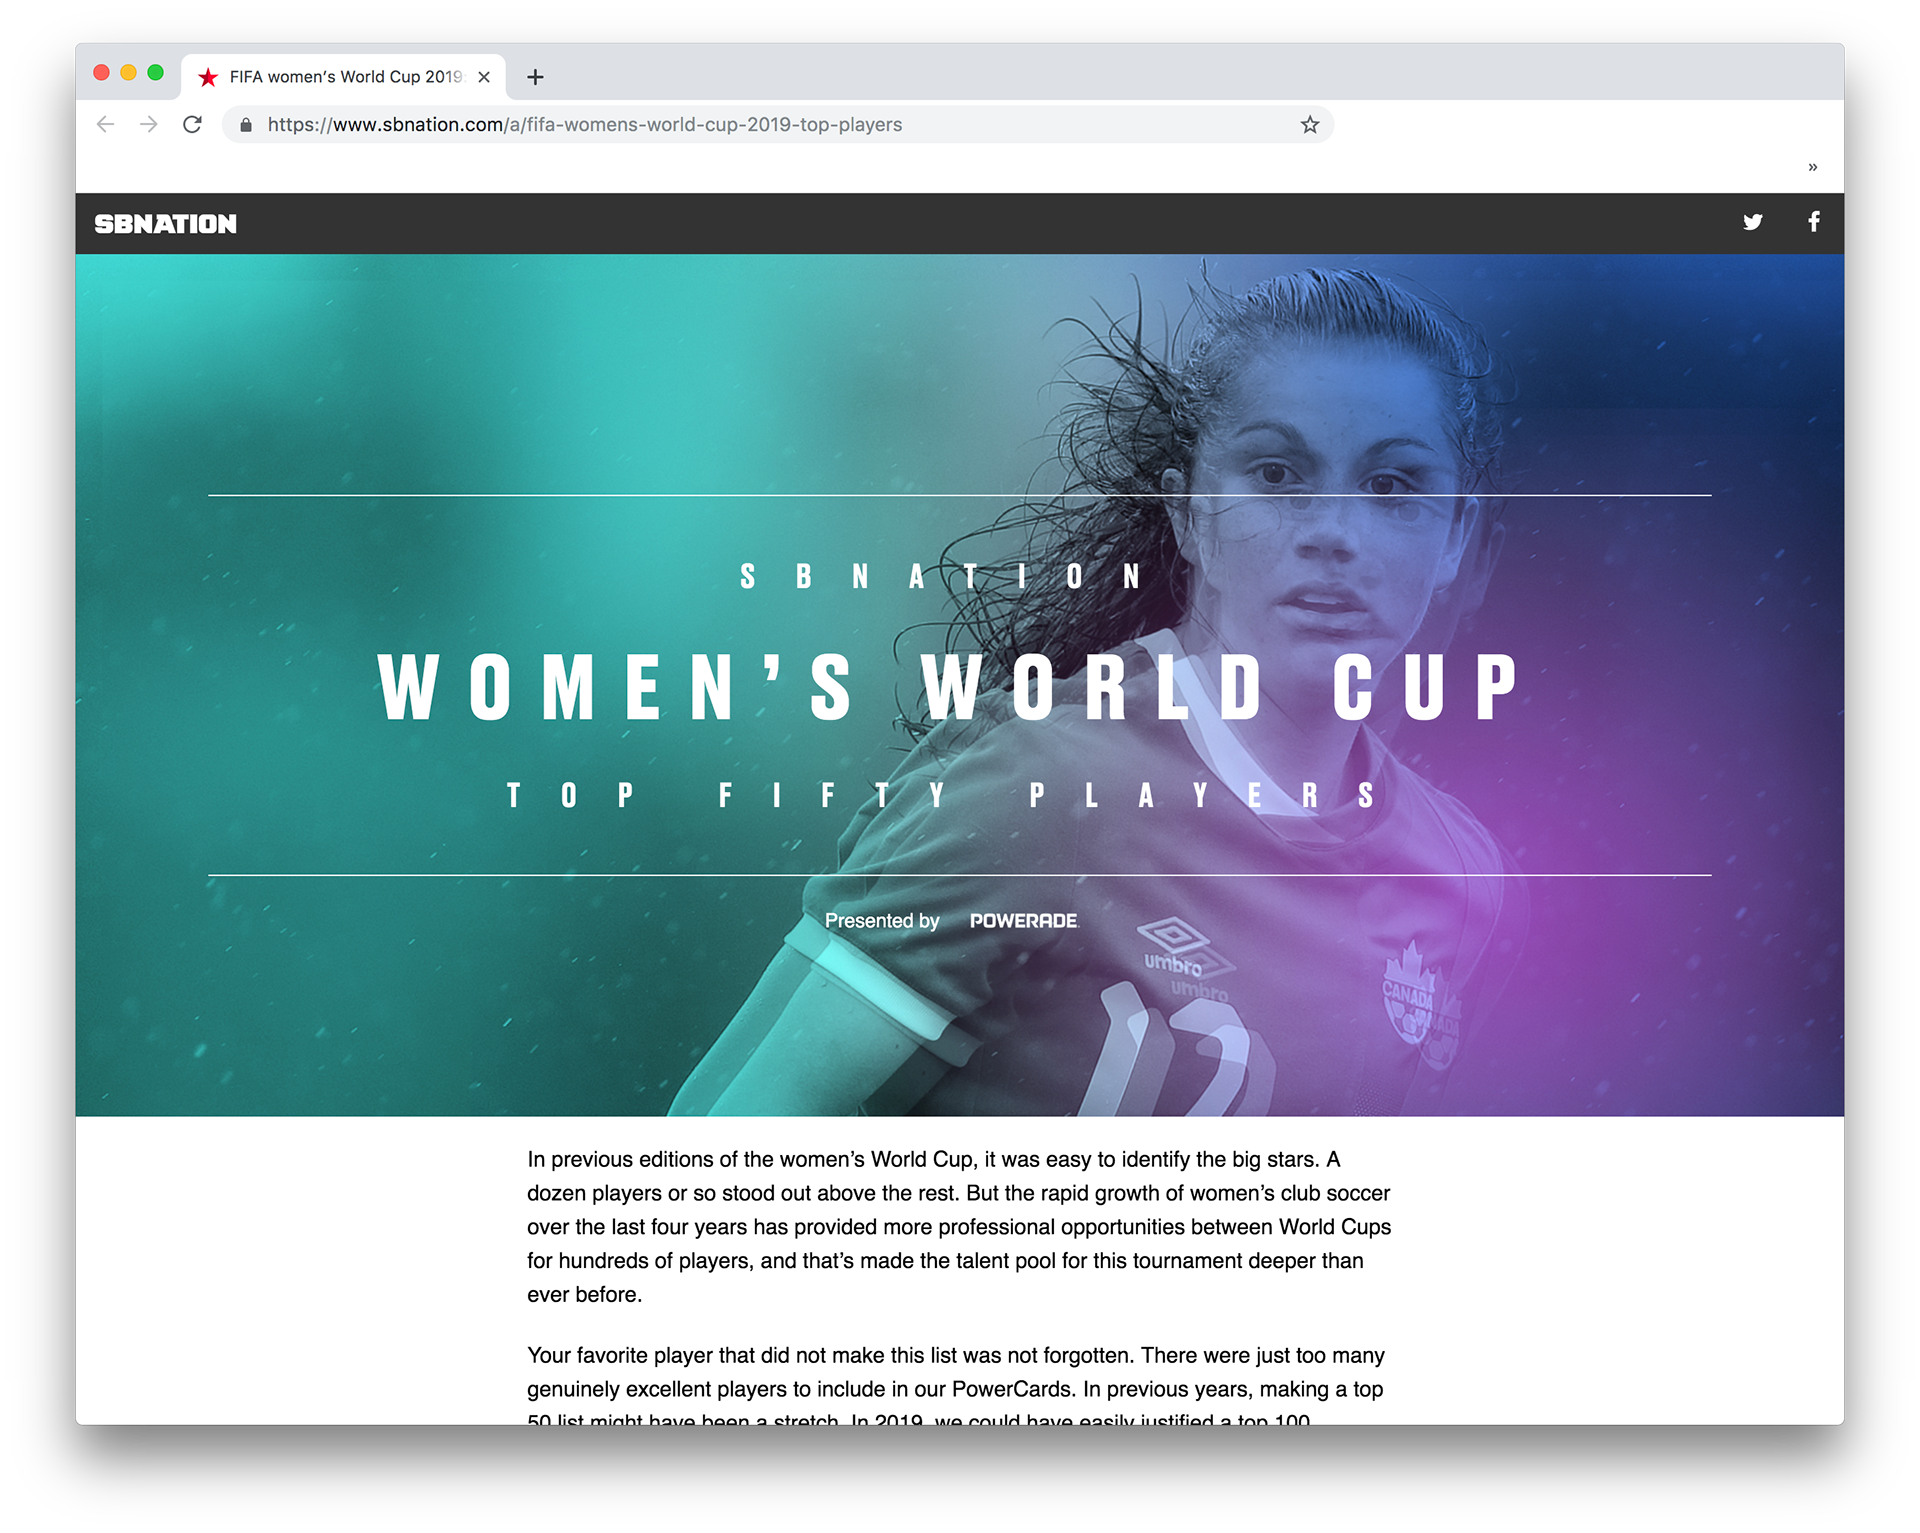This screenshot has width=1920, height=1533.
Task: Reload the page with refresh icon
Action: [x=192, y=125]
